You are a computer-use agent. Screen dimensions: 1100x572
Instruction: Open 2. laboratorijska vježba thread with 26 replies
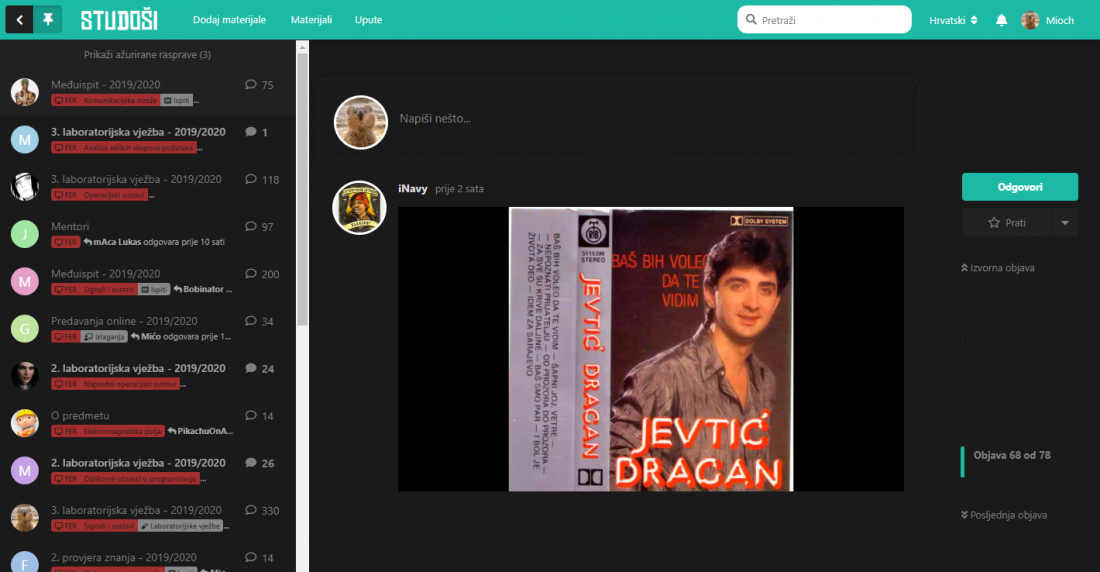(138, 463)
